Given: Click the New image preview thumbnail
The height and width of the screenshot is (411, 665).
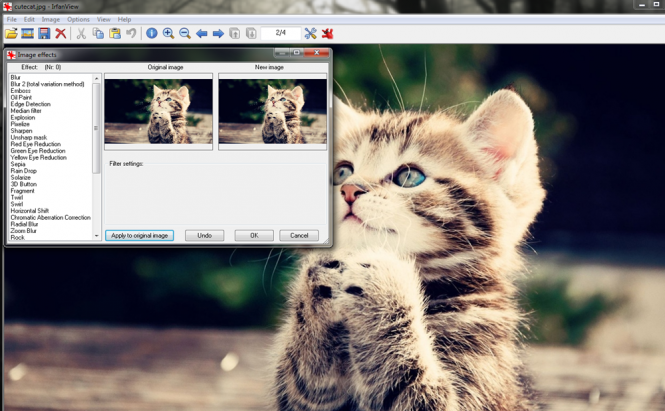Looking at the screenshot, I should pyautogui.click(x=273, y=112).
